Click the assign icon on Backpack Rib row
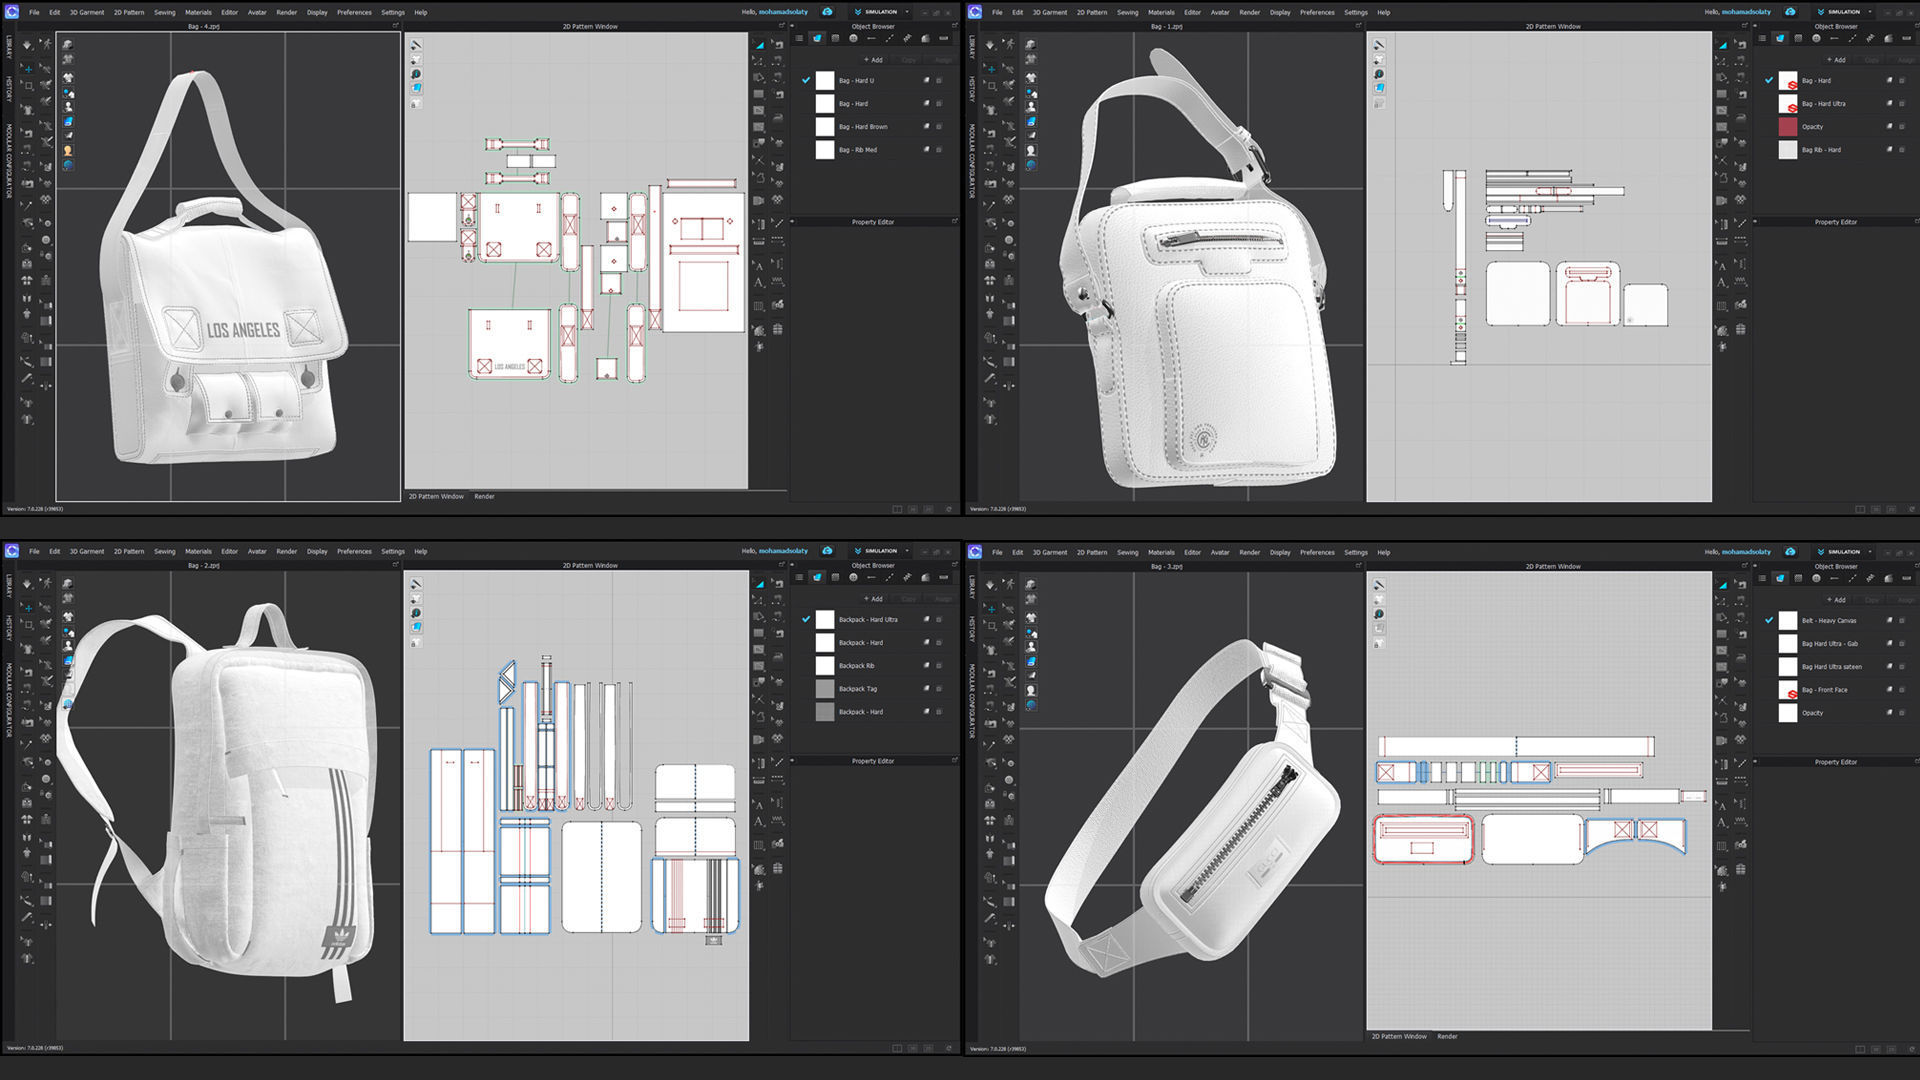This screenshot has width=1920, height=1080. [x=926, y=666]
